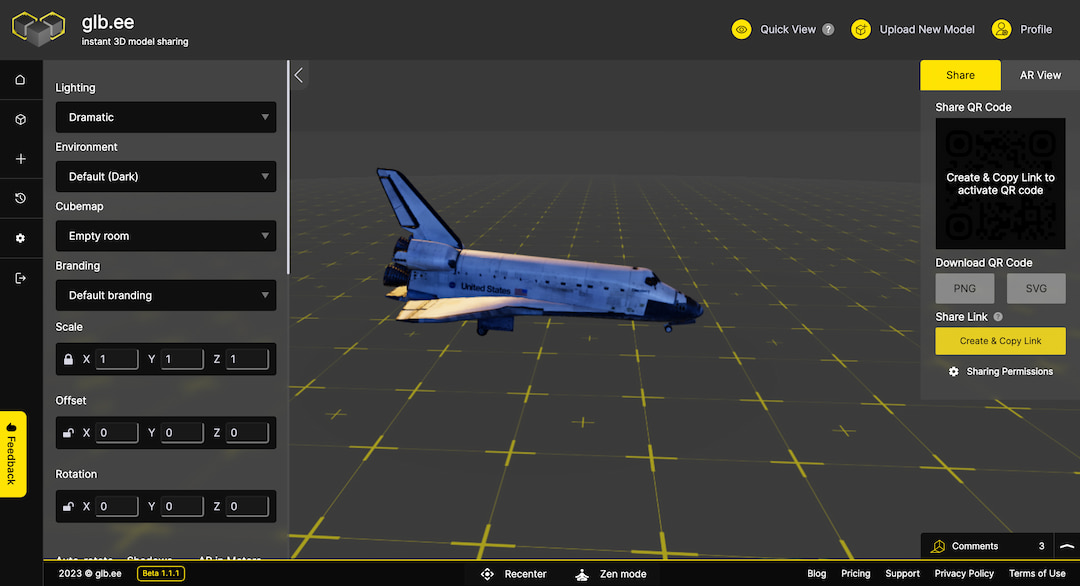The image size is (1080, 586).
Task: Open the 3D cube models icon
Action: tap(20, 120)
